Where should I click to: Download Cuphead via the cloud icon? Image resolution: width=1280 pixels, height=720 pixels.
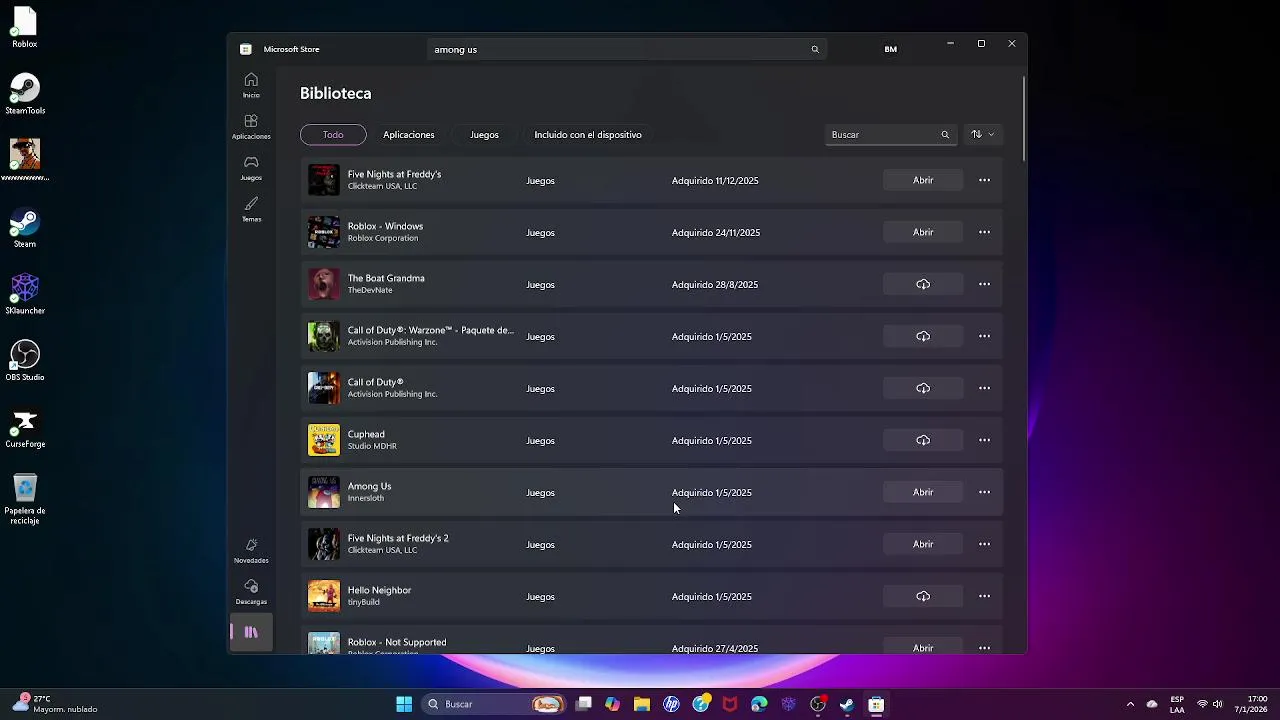click(923, 440)
